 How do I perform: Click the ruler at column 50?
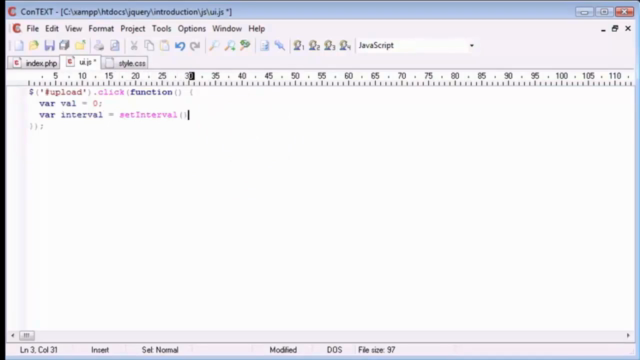(295, 76)
